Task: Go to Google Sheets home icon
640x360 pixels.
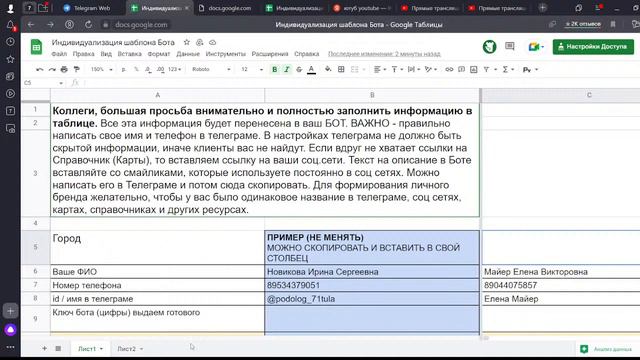Action: click(36, 47)
